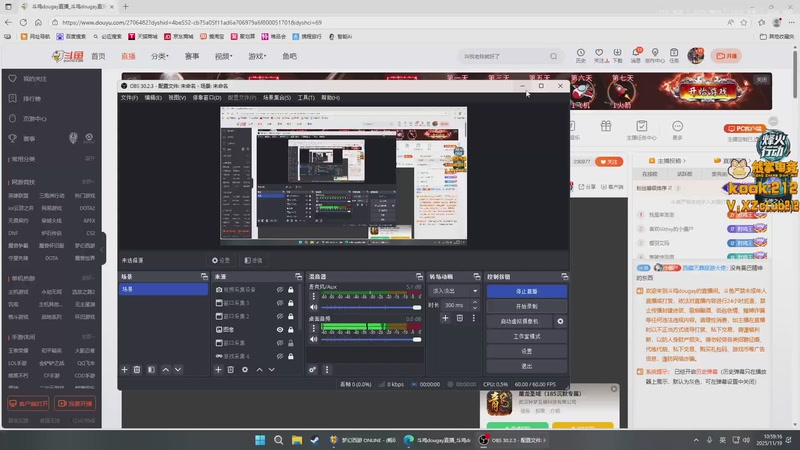The width and height of the screenshot is (800, 450).
Task: Unlock the 图像 source lock
Action: tap(291, 330)
